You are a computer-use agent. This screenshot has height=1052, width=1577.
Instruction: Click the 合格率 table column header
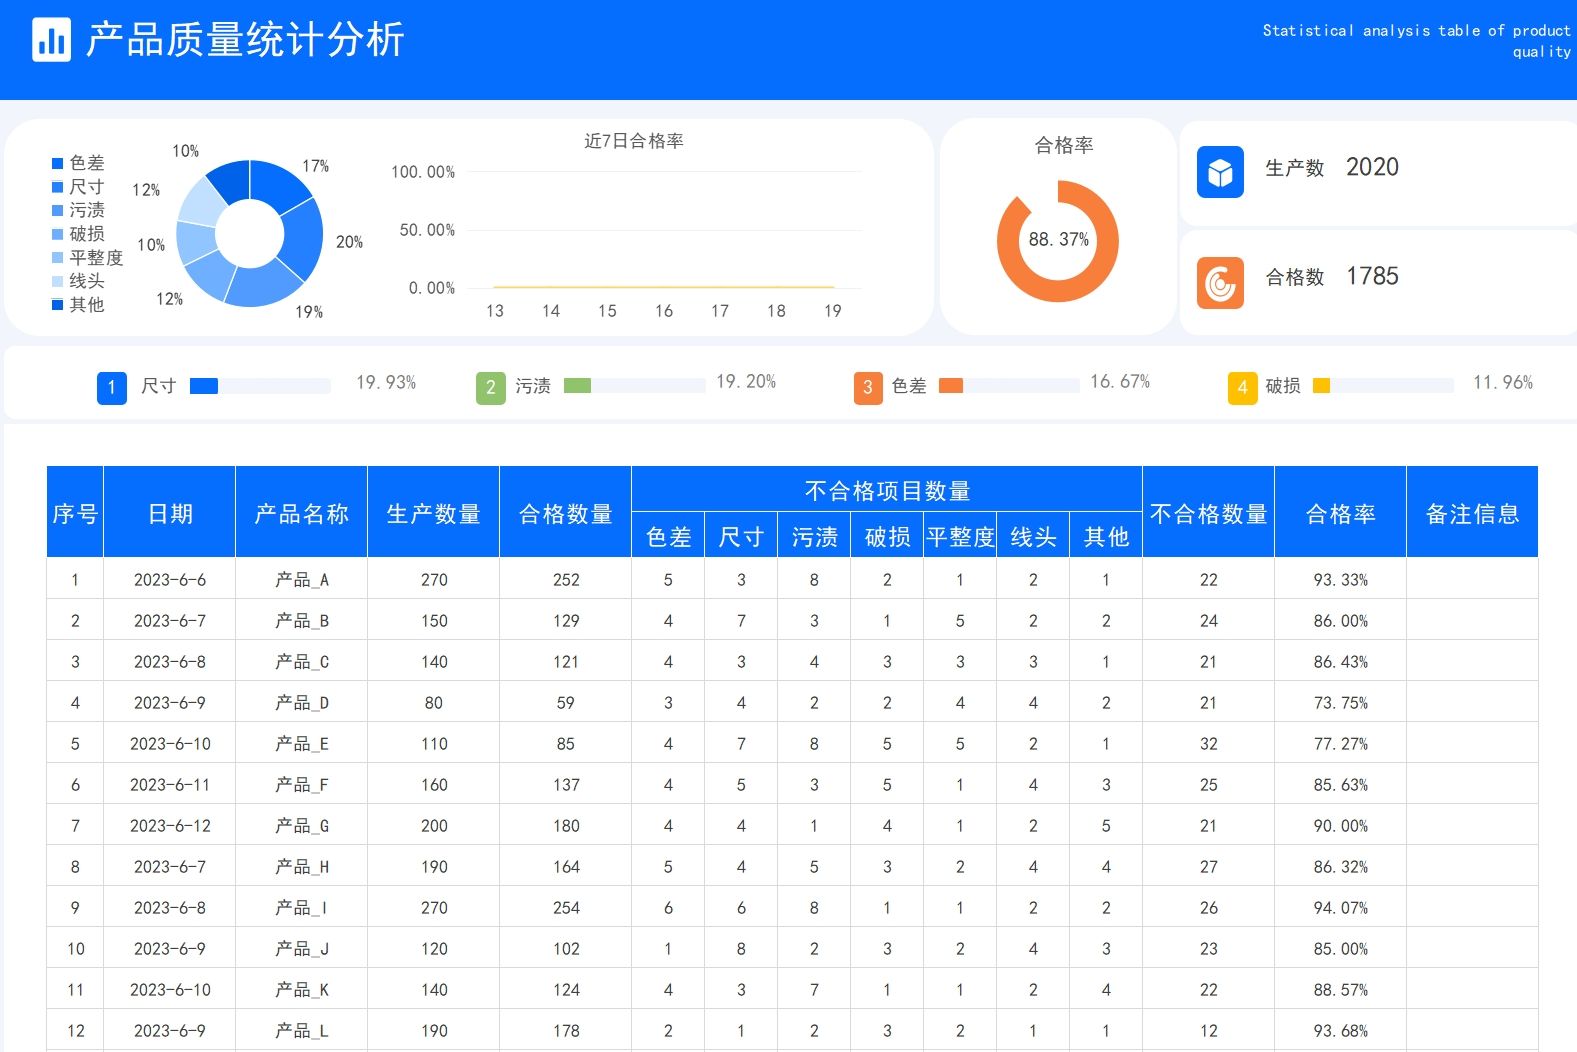[x=1341, y=512]
